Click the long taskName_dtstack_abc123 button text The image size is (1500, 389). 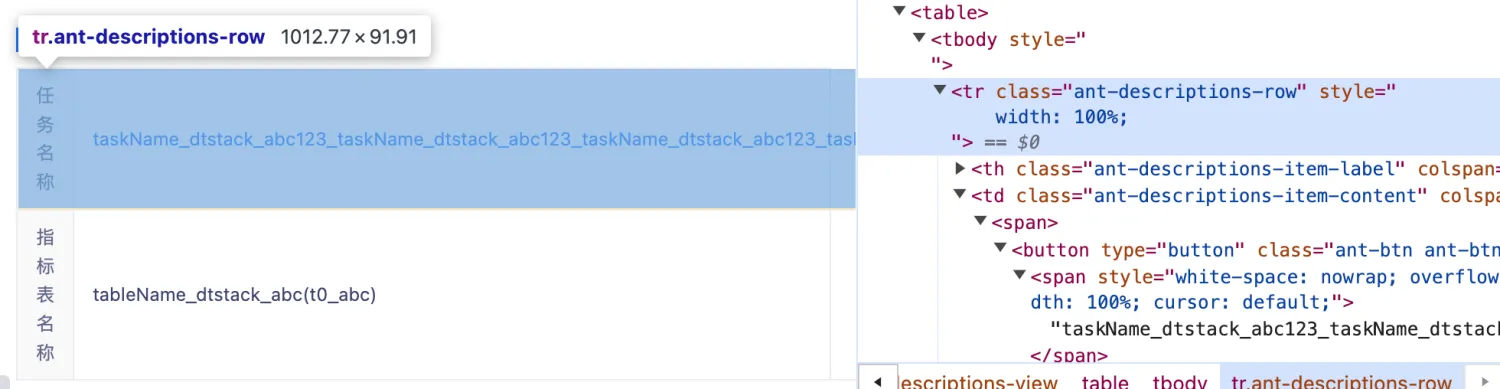click(x=474, y=139)
